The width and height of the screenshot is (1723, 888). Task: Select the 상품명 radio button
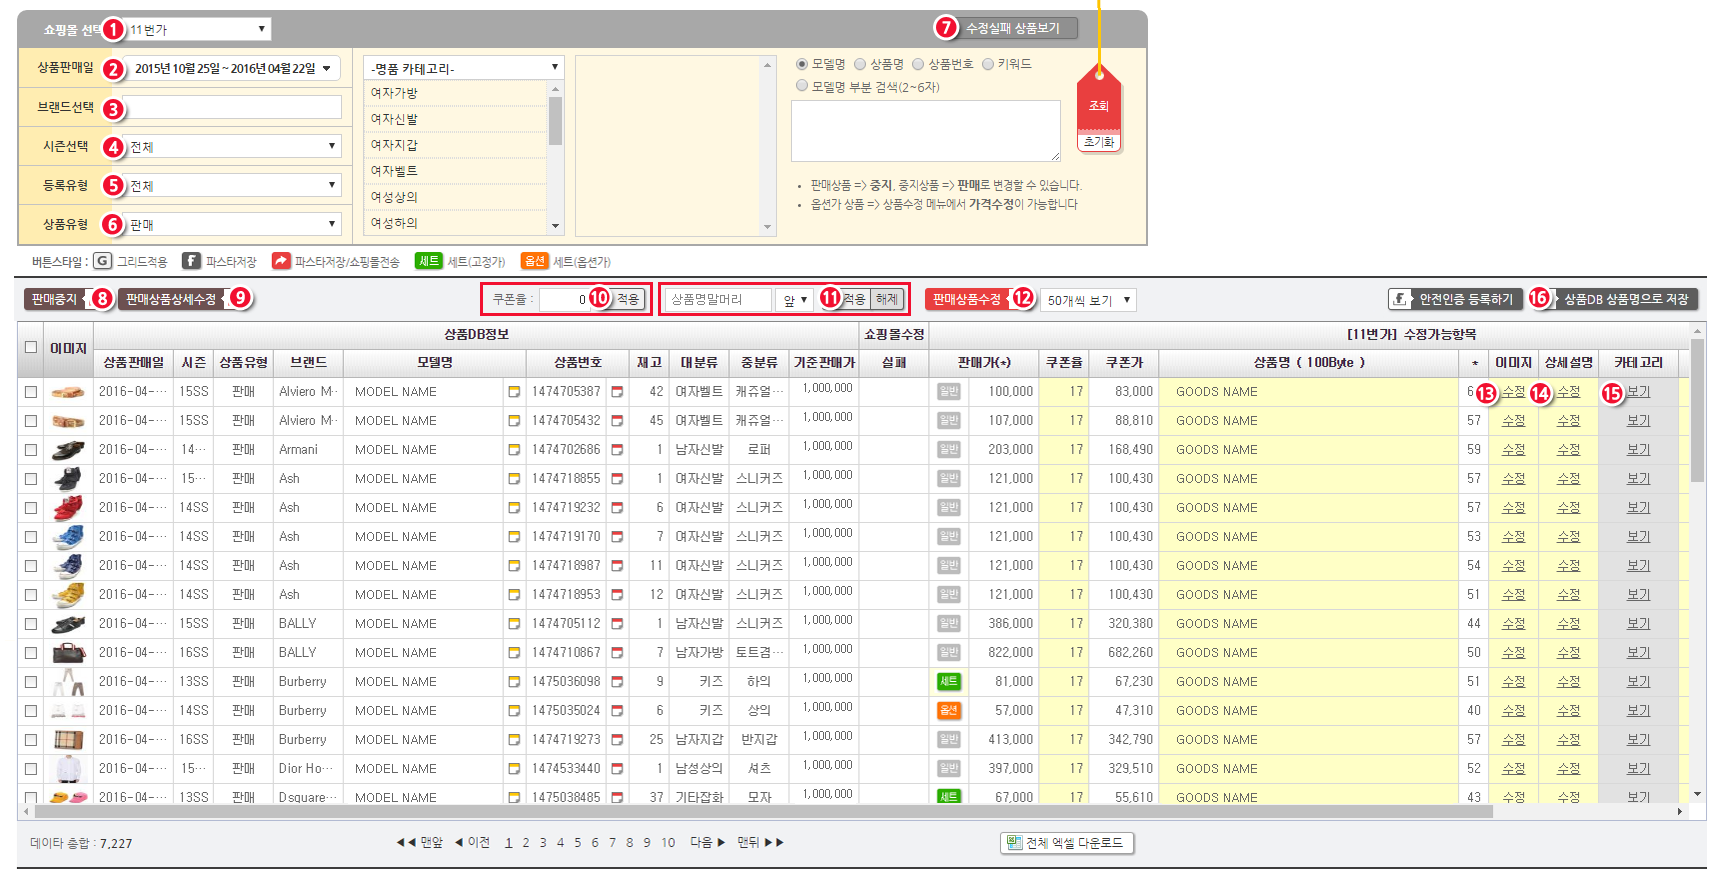[860, 64]
